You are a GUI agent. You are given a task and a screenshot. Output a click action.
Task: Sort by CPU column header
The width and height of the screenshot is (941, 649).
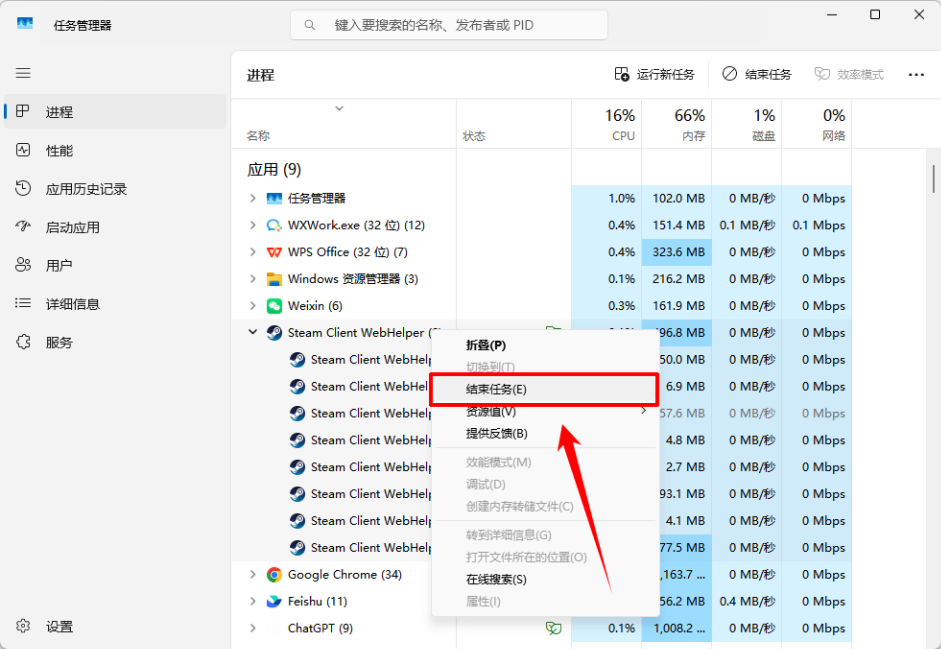point(607,124)
